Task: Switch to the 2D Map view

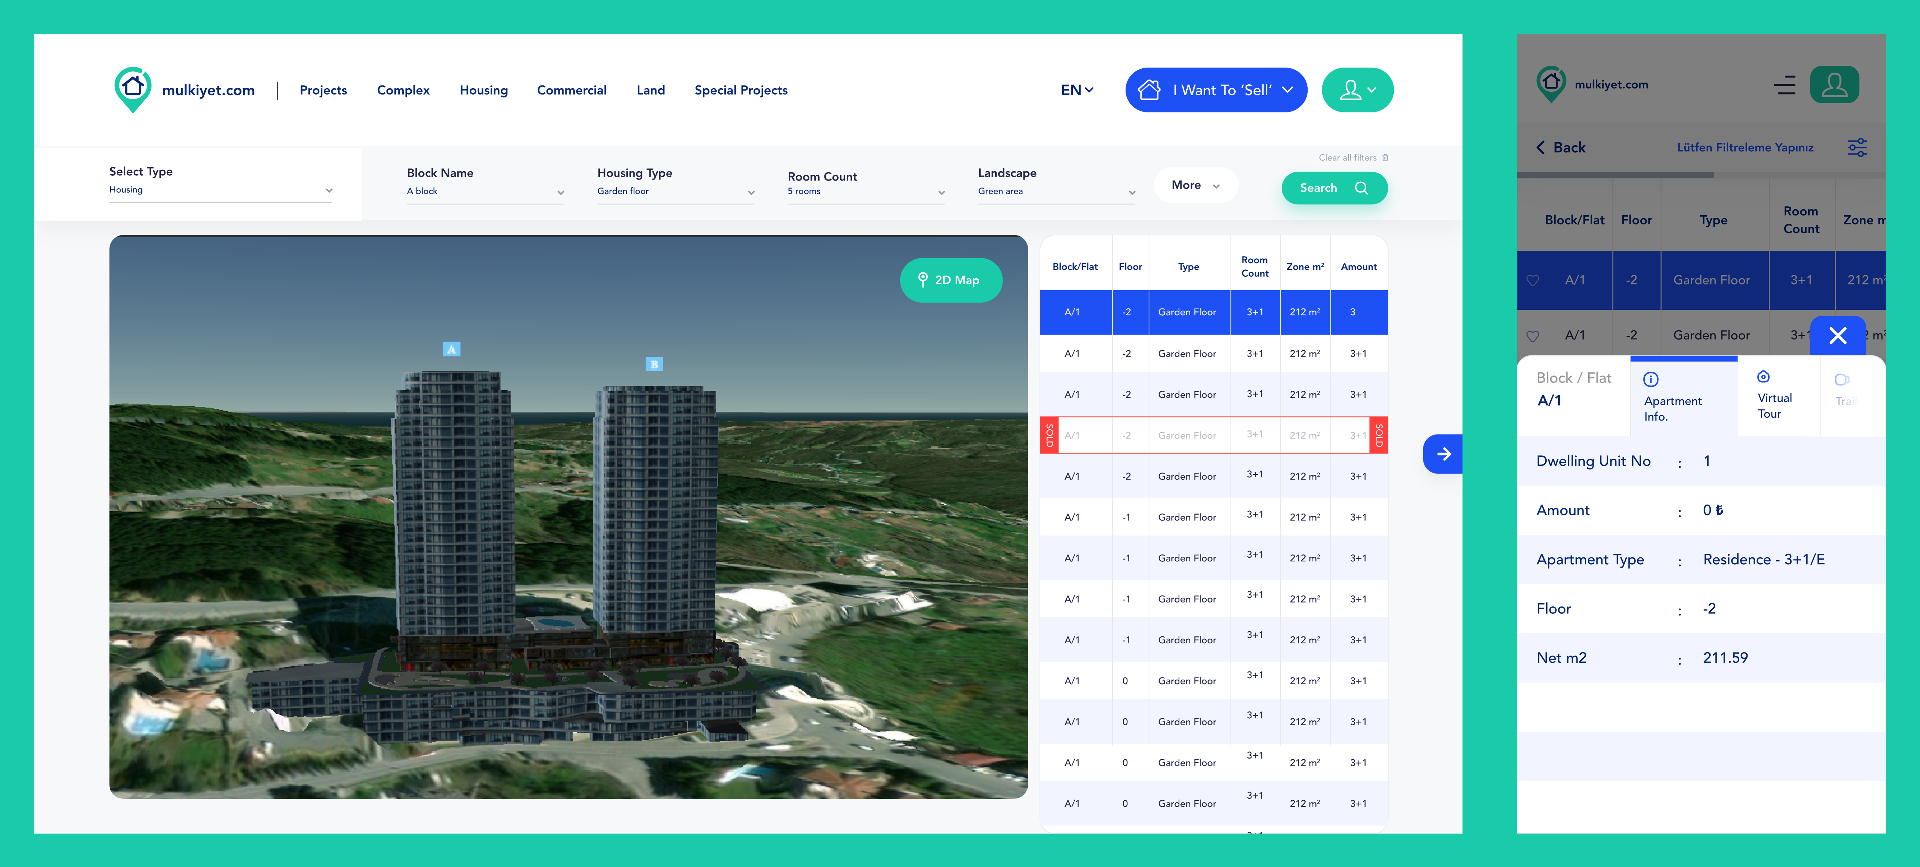Action: coord(951,280)
